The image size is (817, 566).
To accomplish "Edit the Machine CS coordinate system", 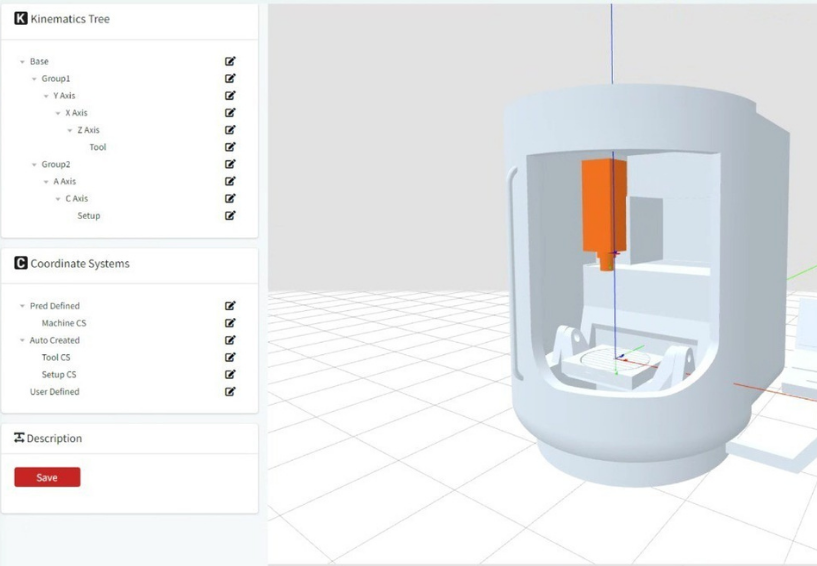I will (x=230, y=323).
